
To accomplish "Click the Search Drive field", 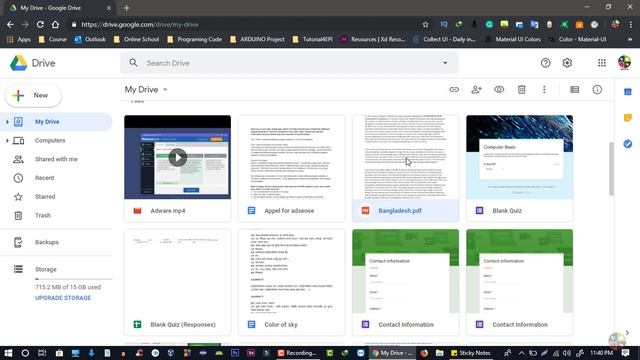I will point(289,63).
